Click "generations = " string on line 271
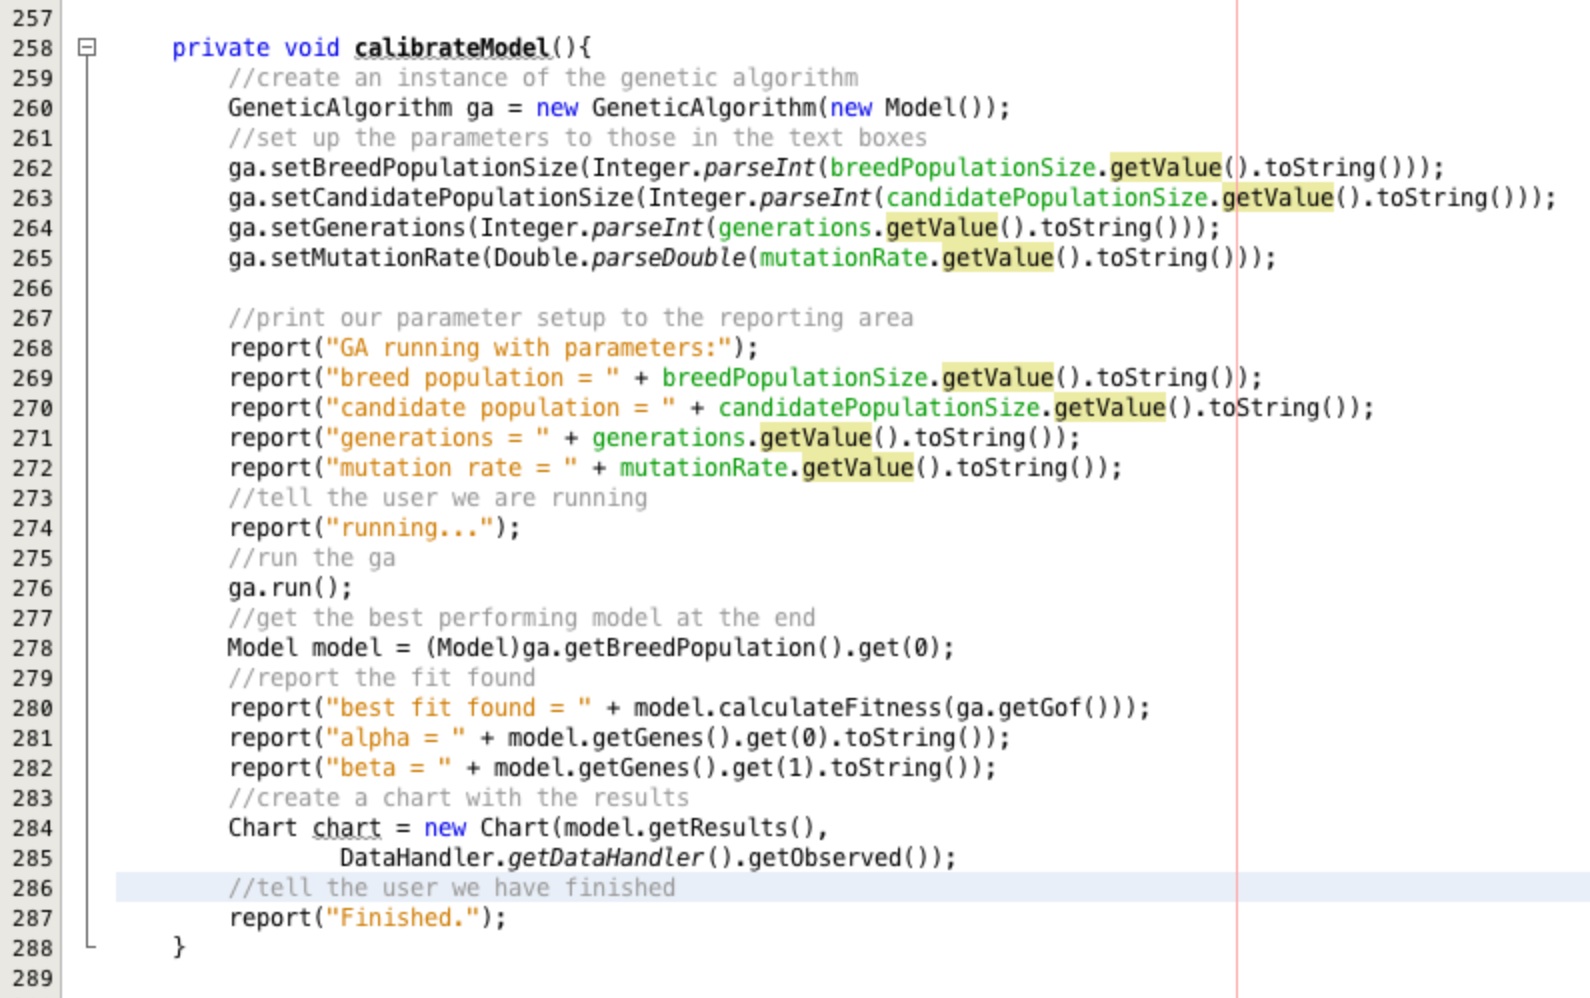This screenshot has width=1590, height=998. [438, 438]
